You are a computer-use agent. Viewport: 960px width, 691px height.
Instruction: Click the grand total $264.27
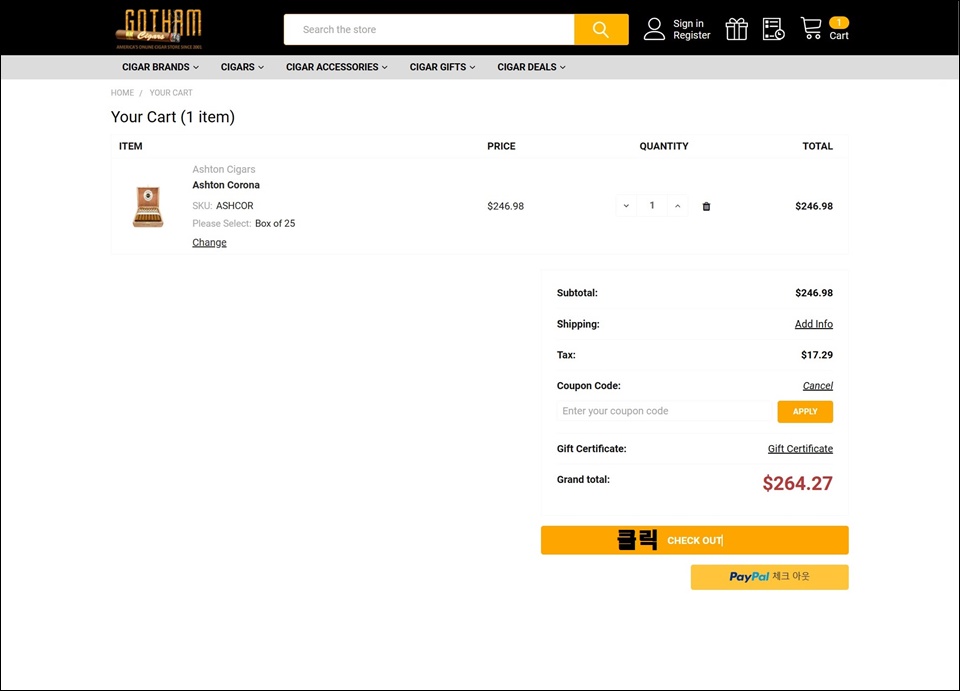(x=797, y=484)
